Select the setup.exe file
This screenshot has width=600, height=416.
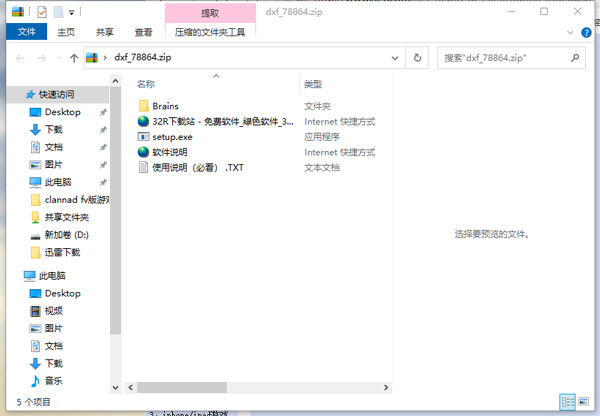pyautogui.click(x=165, y=137)
